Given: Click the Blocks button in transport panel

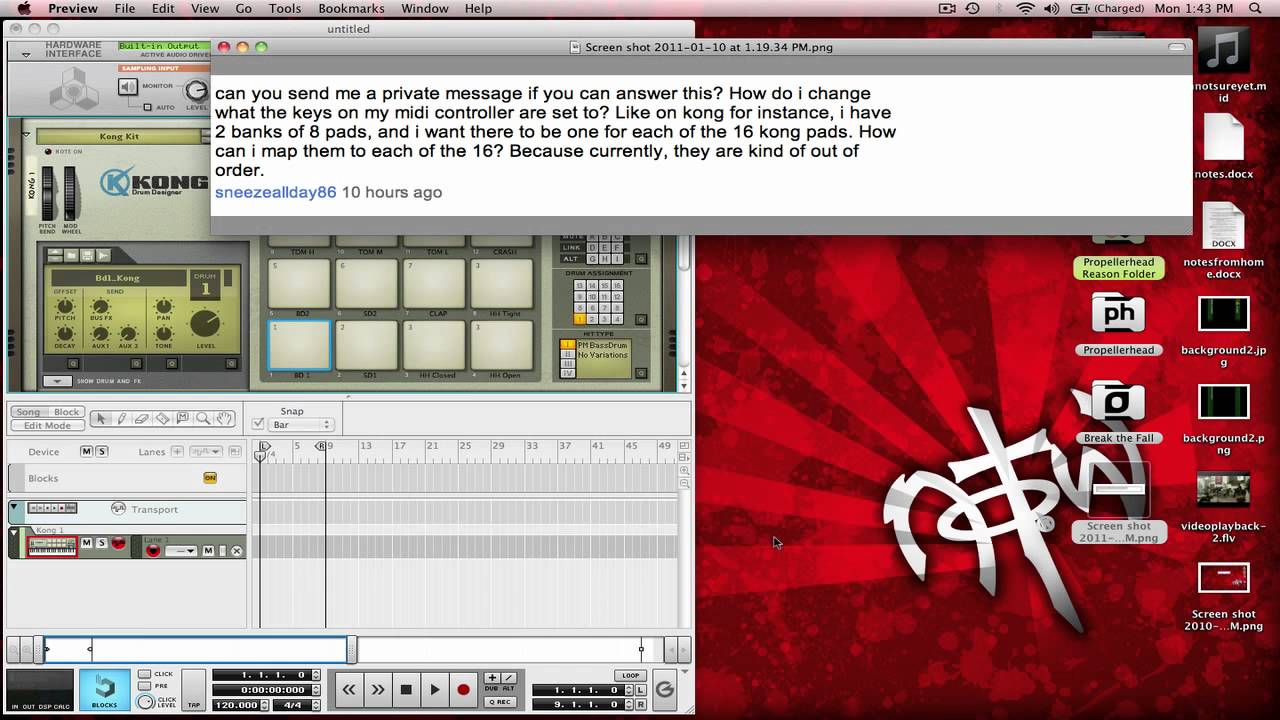Looking at the screenshot, I should (104, 690).
